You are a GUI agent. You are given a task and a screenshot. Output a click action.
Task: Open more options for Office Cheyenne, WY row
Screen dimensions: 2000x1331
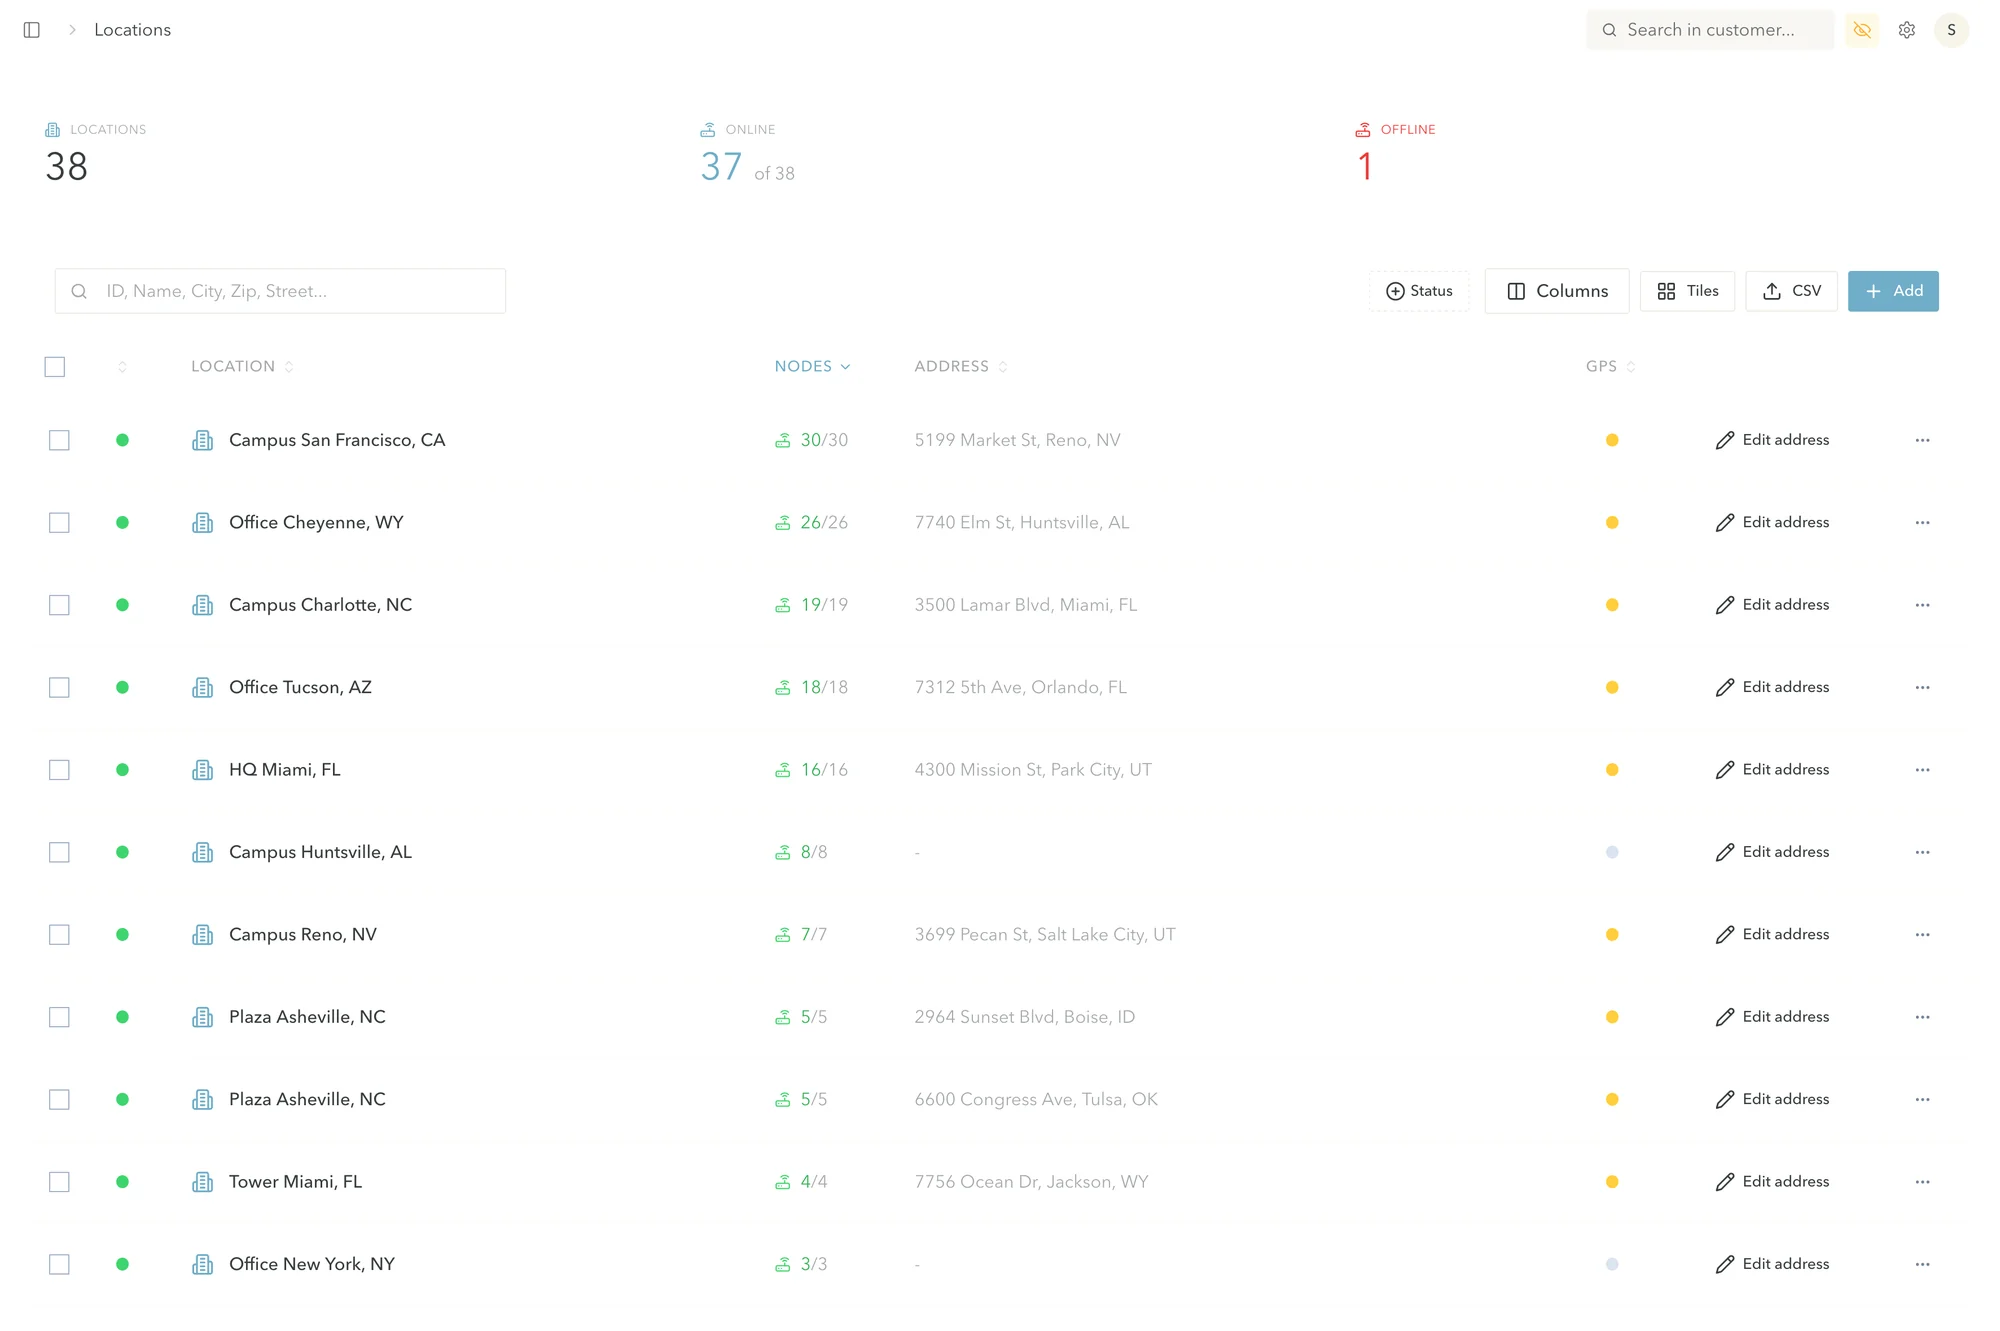(1922, 522)
